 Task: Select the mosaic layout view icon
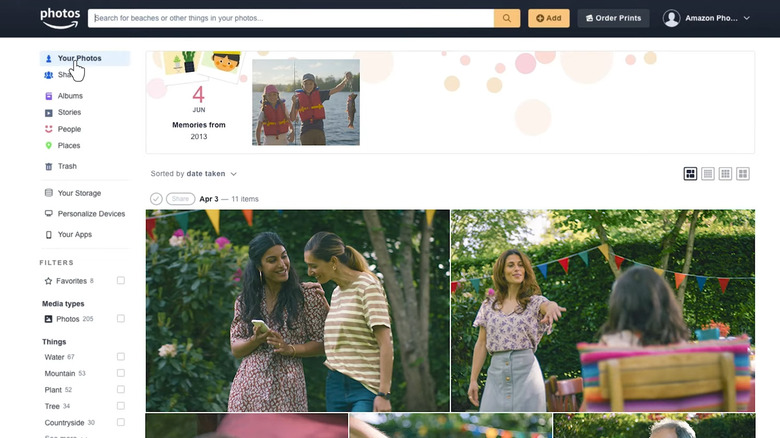[x=690, y=174]
